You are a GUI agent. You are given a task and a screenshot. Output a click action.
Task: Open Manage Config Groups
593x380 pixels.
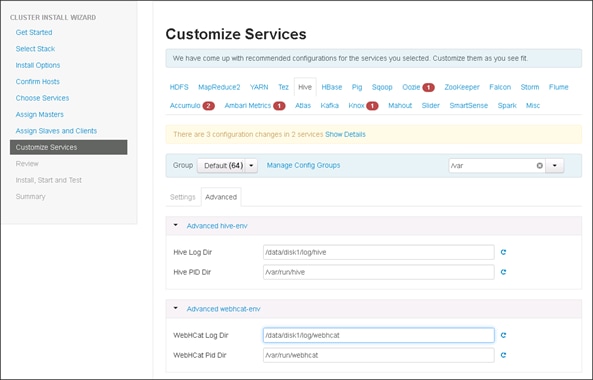pyautogui.click(x=303, y=165)
